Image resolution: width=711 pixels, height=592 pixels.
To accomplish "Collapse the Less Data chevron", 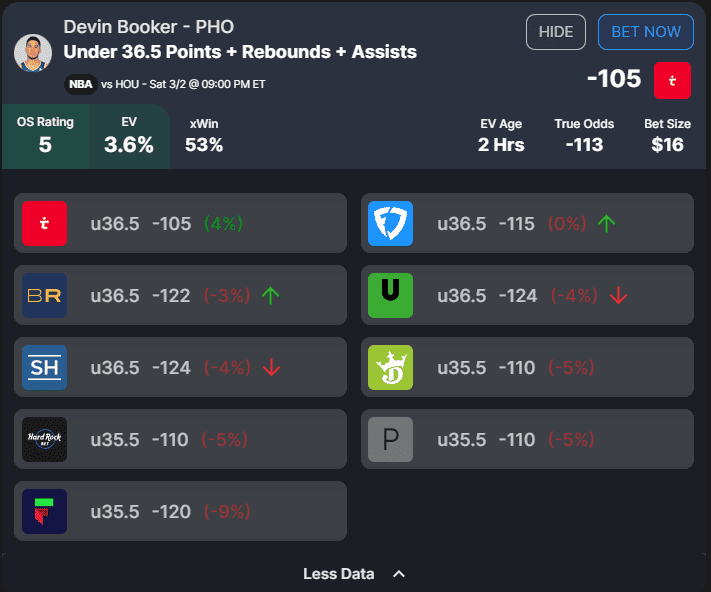I will (399, 574).
